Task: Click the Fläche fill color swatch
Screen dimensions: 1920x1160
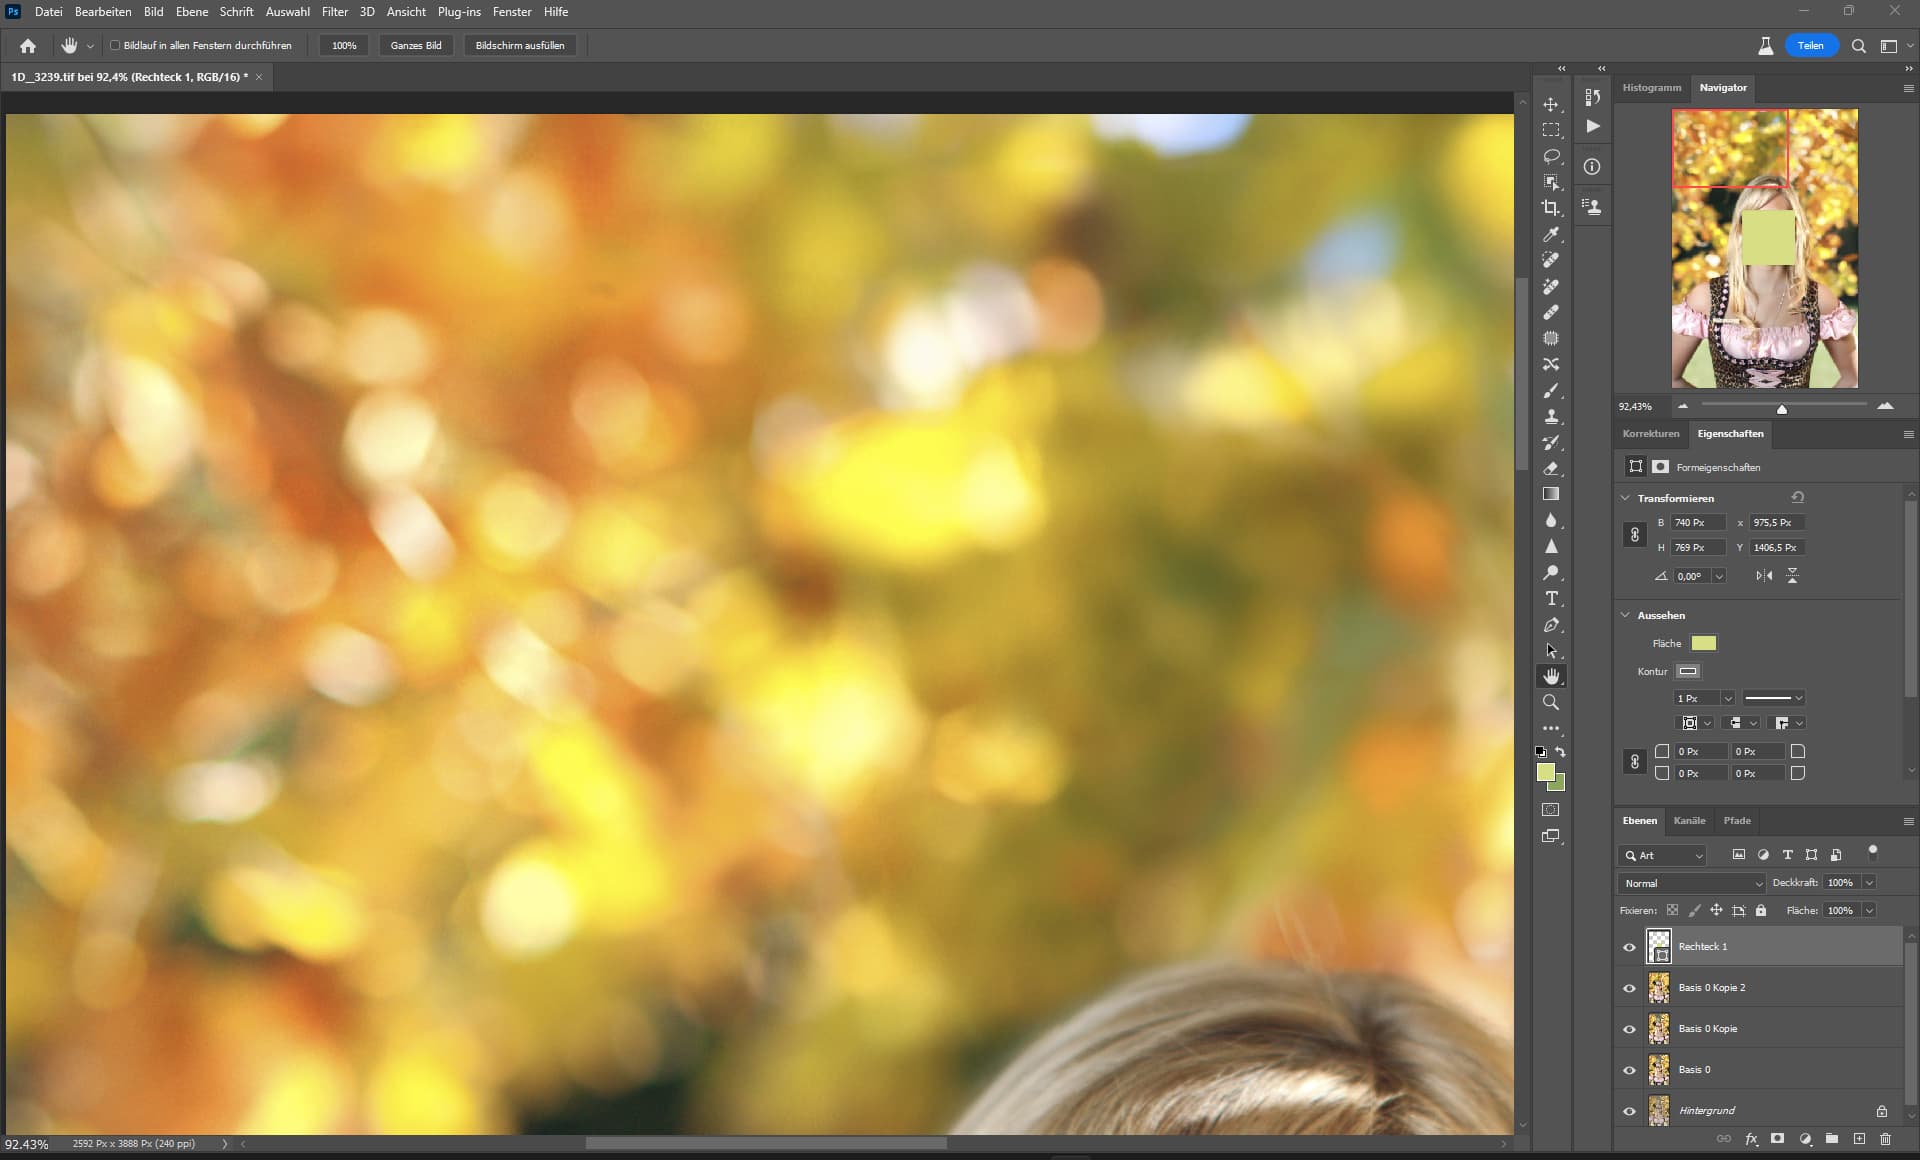Action: tap(1704, 643)
